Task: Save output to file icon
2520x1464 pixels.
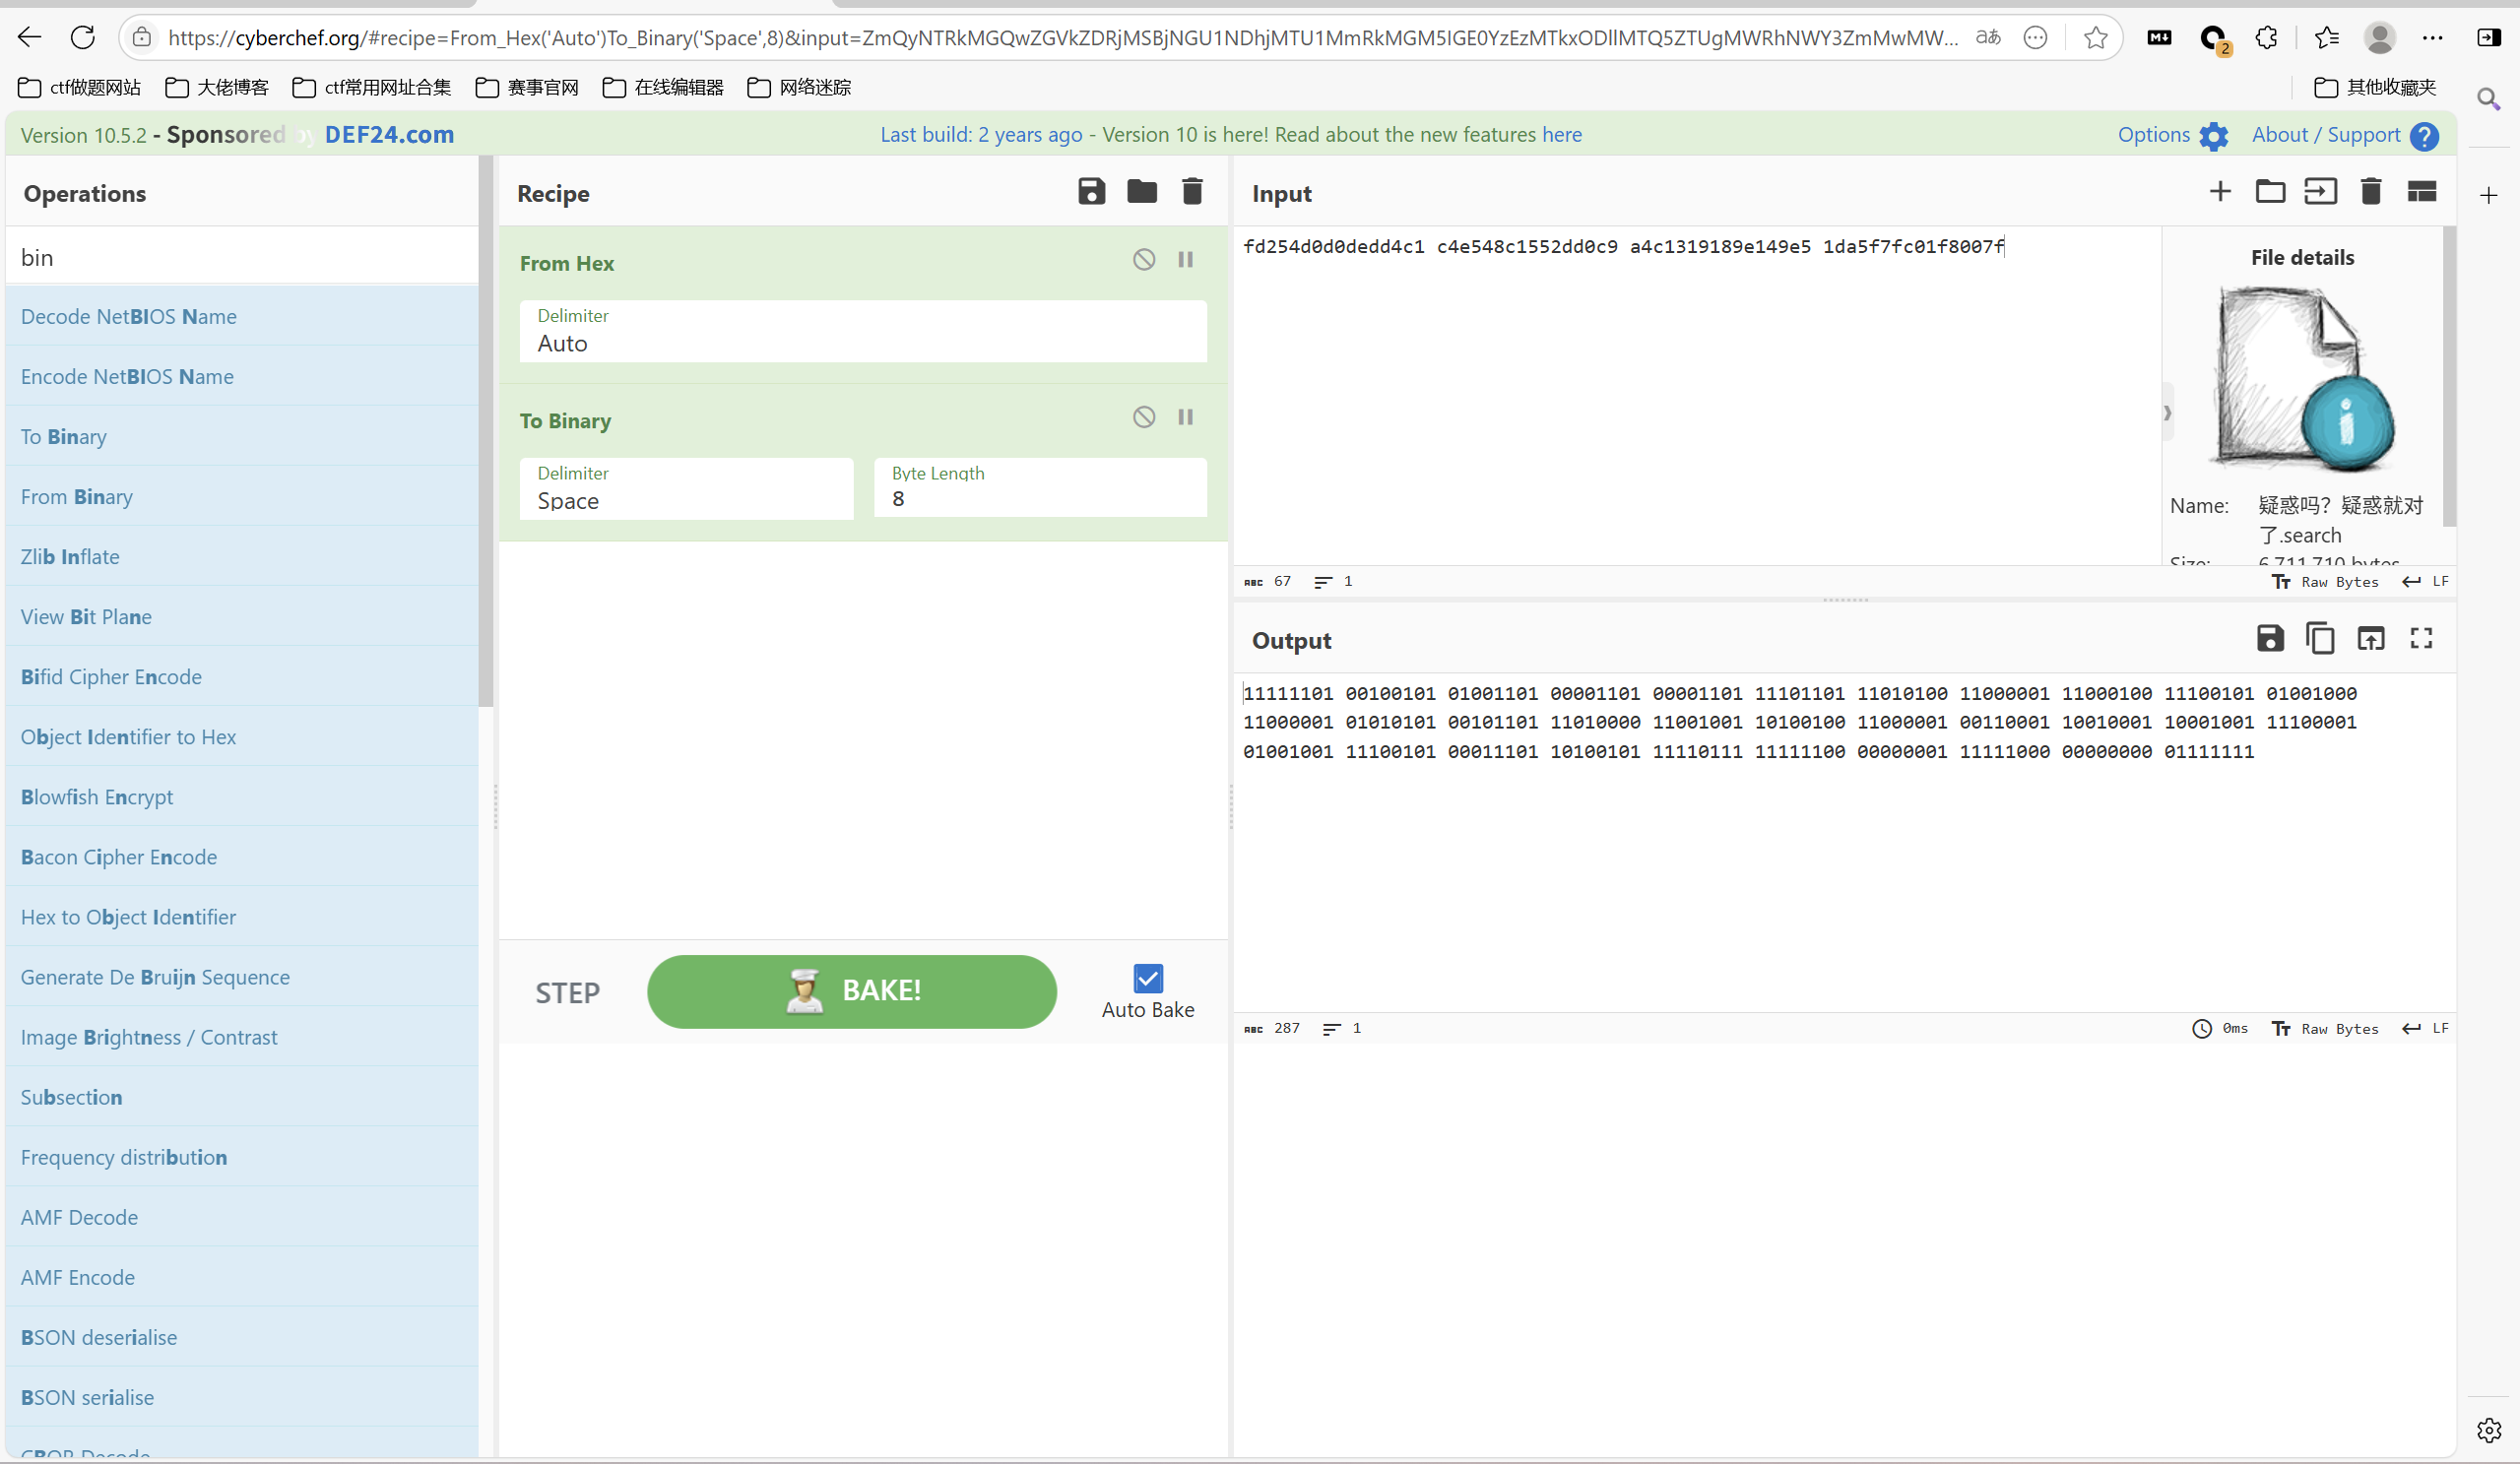Action: point(2270,638)
